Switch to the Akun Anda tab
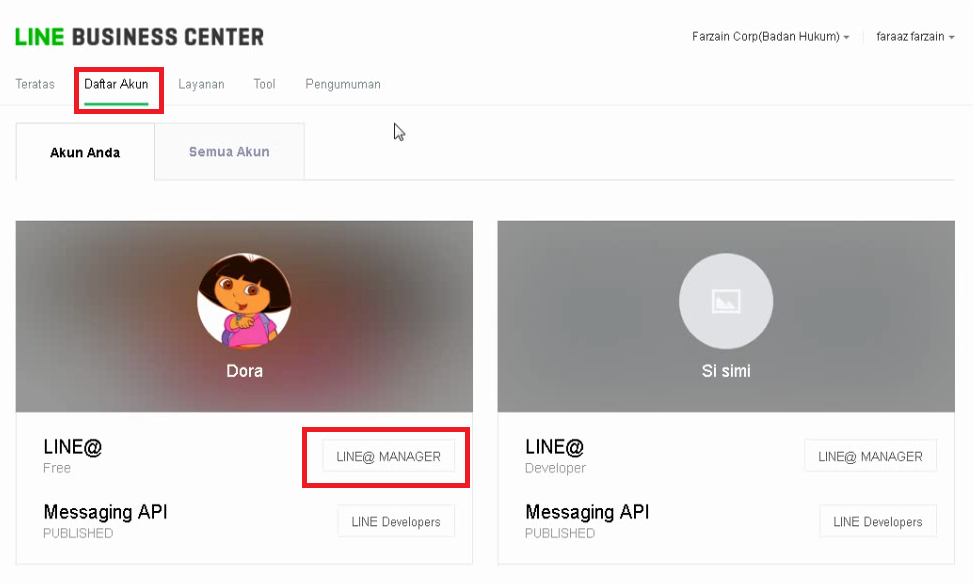973x584 pixels. [85, 152]
